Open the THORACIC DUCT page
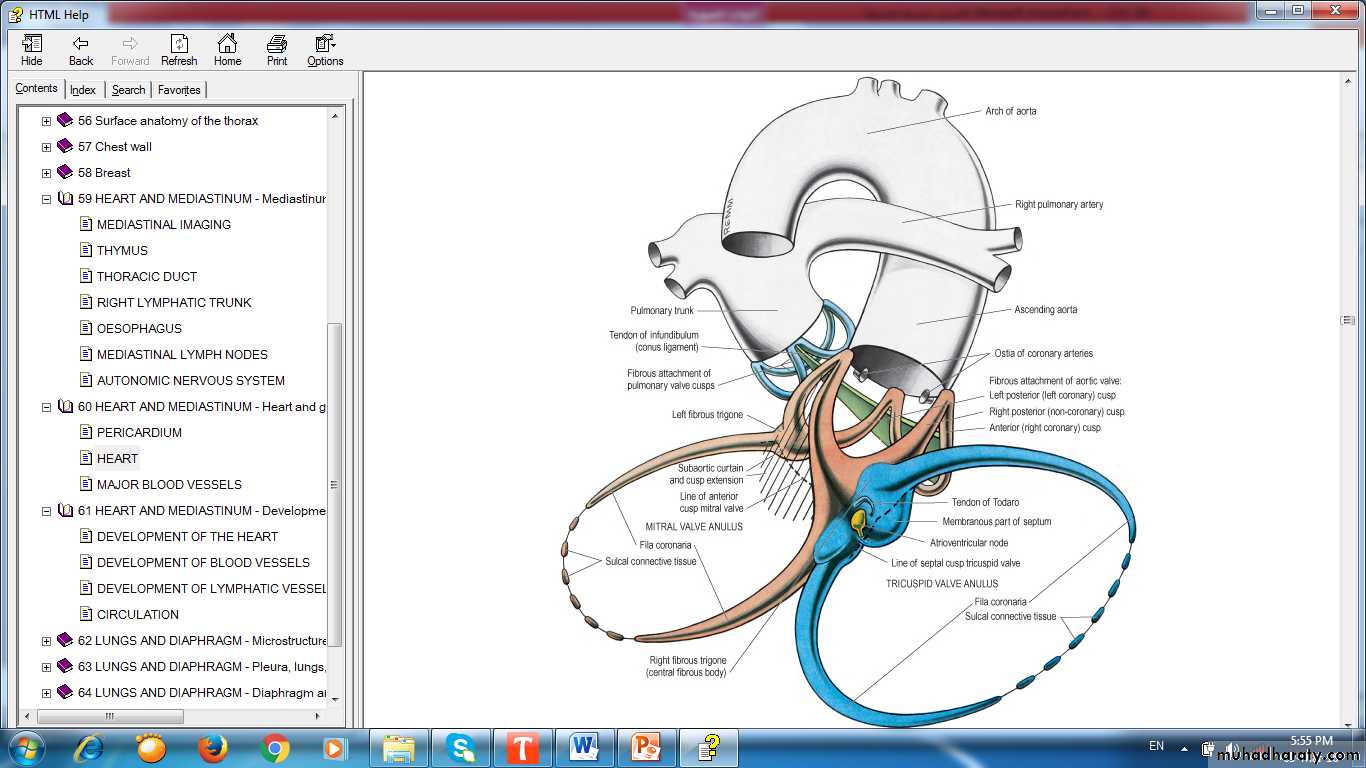The width and height of the screenshot is (1366, 768). coord(147,277)
